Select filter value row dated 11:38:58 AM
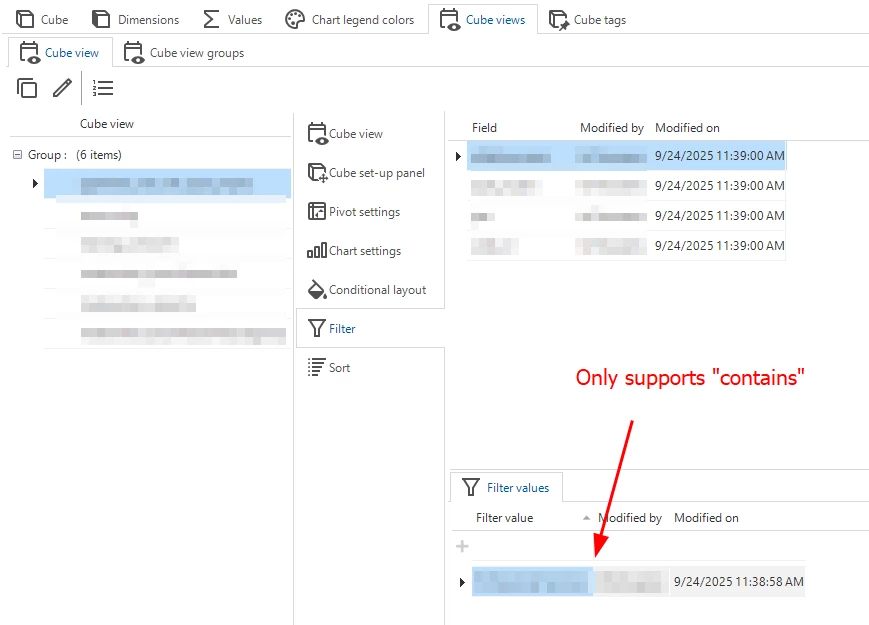Screen dimensions: 869x625 click(x=638, y=582)
